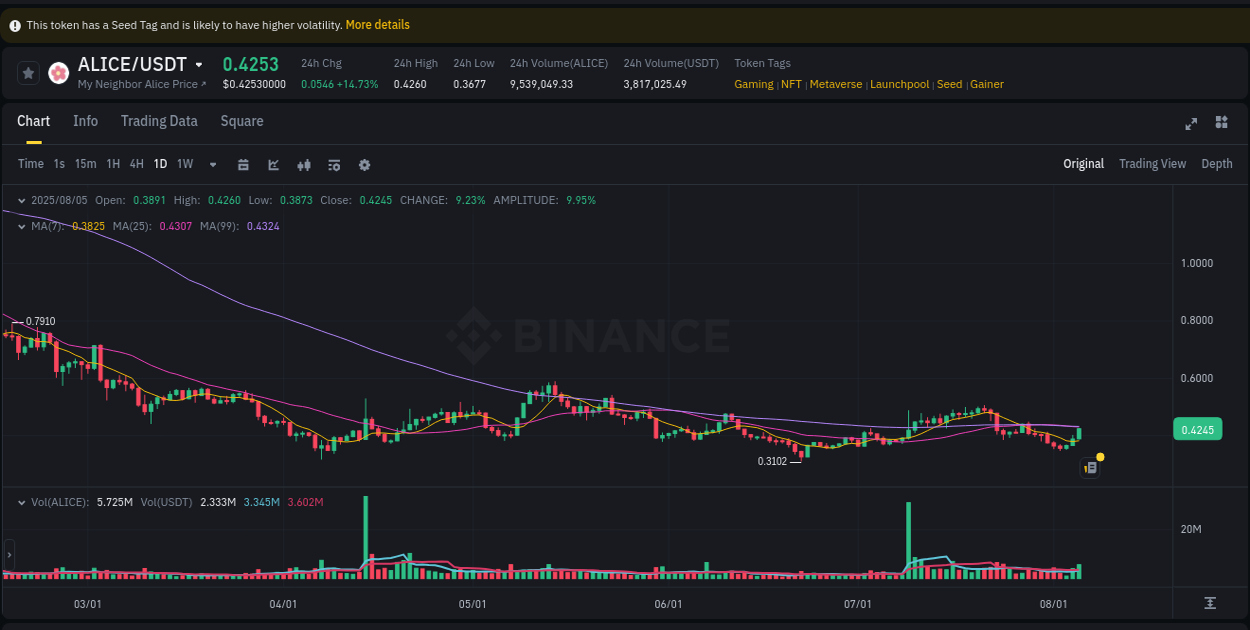Select the line chart style icon
The height and width of the screenshot is (630, 1250).
[273, 164]
